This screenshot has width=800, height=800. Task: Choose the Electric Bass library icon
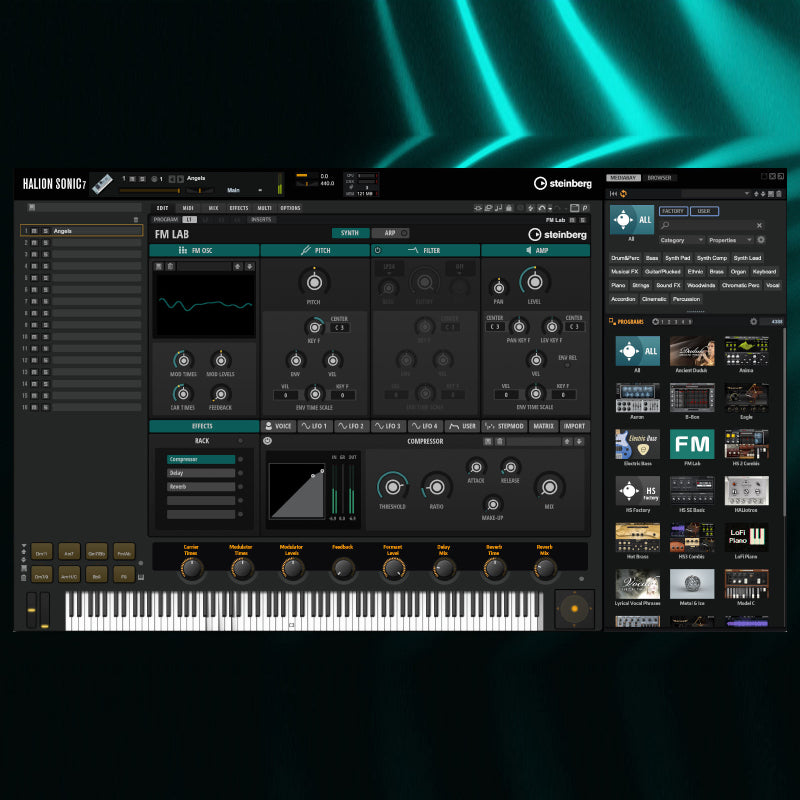(637, 444)
